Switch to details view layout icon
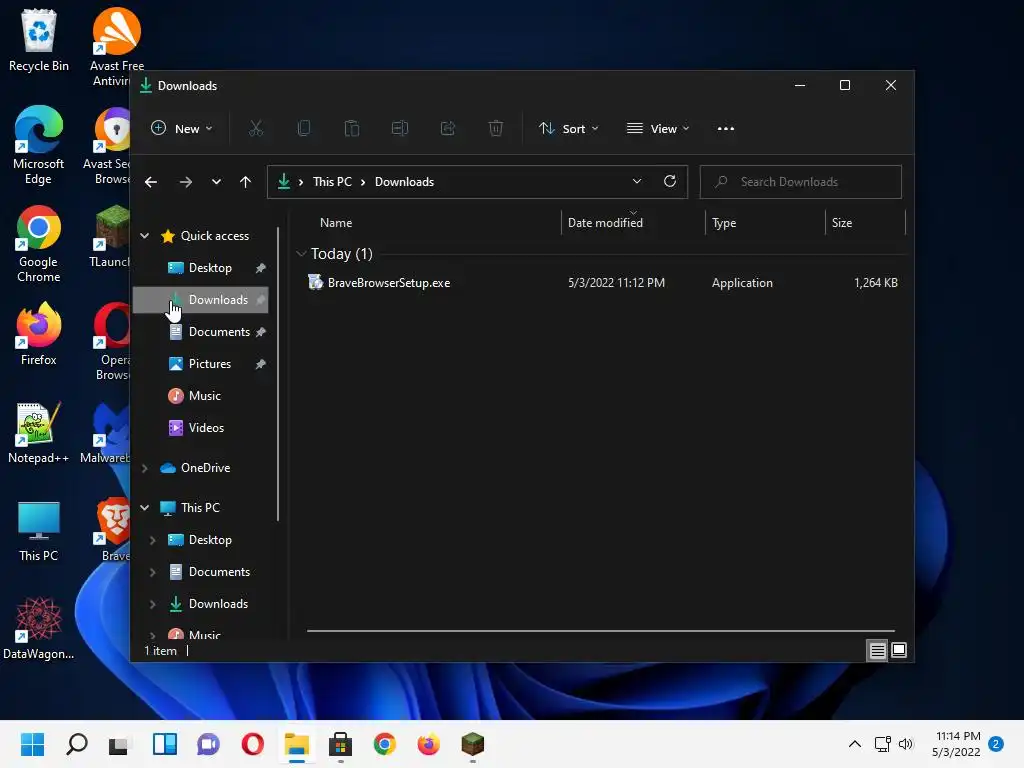1024x768 pixels. [877, 650]
